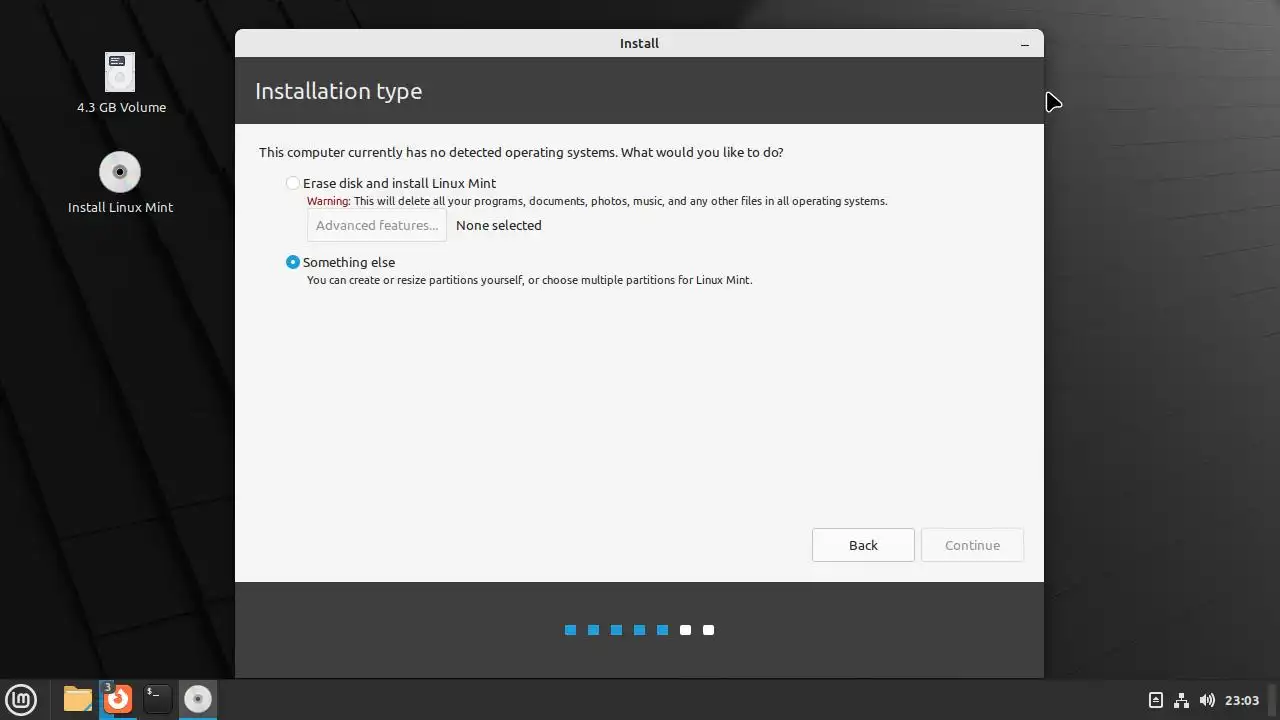Open the Terminal from the panel
This screenshot has width=1280, height=720.
[x=157, y=699]
